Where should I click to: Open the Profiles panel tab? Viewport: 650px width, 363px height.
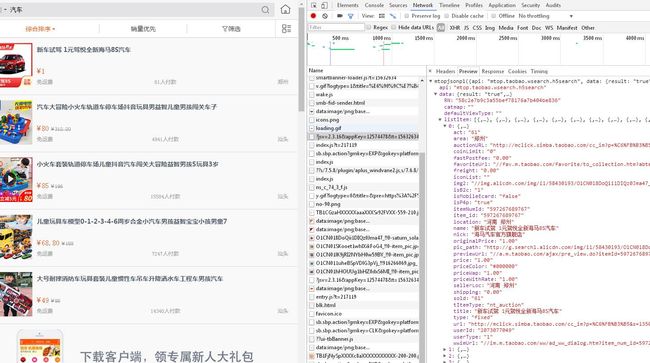pyautogui.click(x=474, y=5)
